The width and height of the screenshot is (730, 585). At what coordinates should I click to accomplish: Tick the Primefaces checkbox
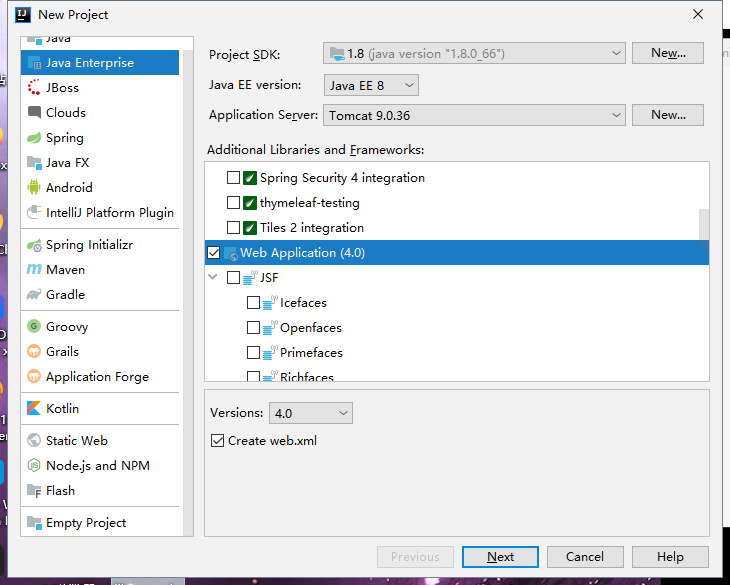(x=253, y=353)
